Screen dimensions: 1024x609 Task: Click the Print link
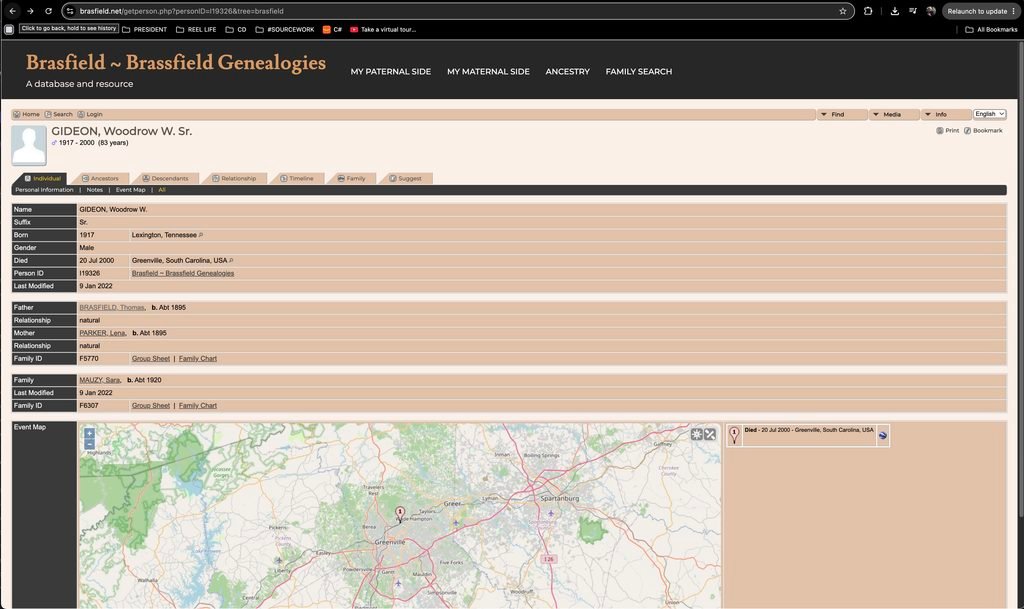[x=948, y=131]
